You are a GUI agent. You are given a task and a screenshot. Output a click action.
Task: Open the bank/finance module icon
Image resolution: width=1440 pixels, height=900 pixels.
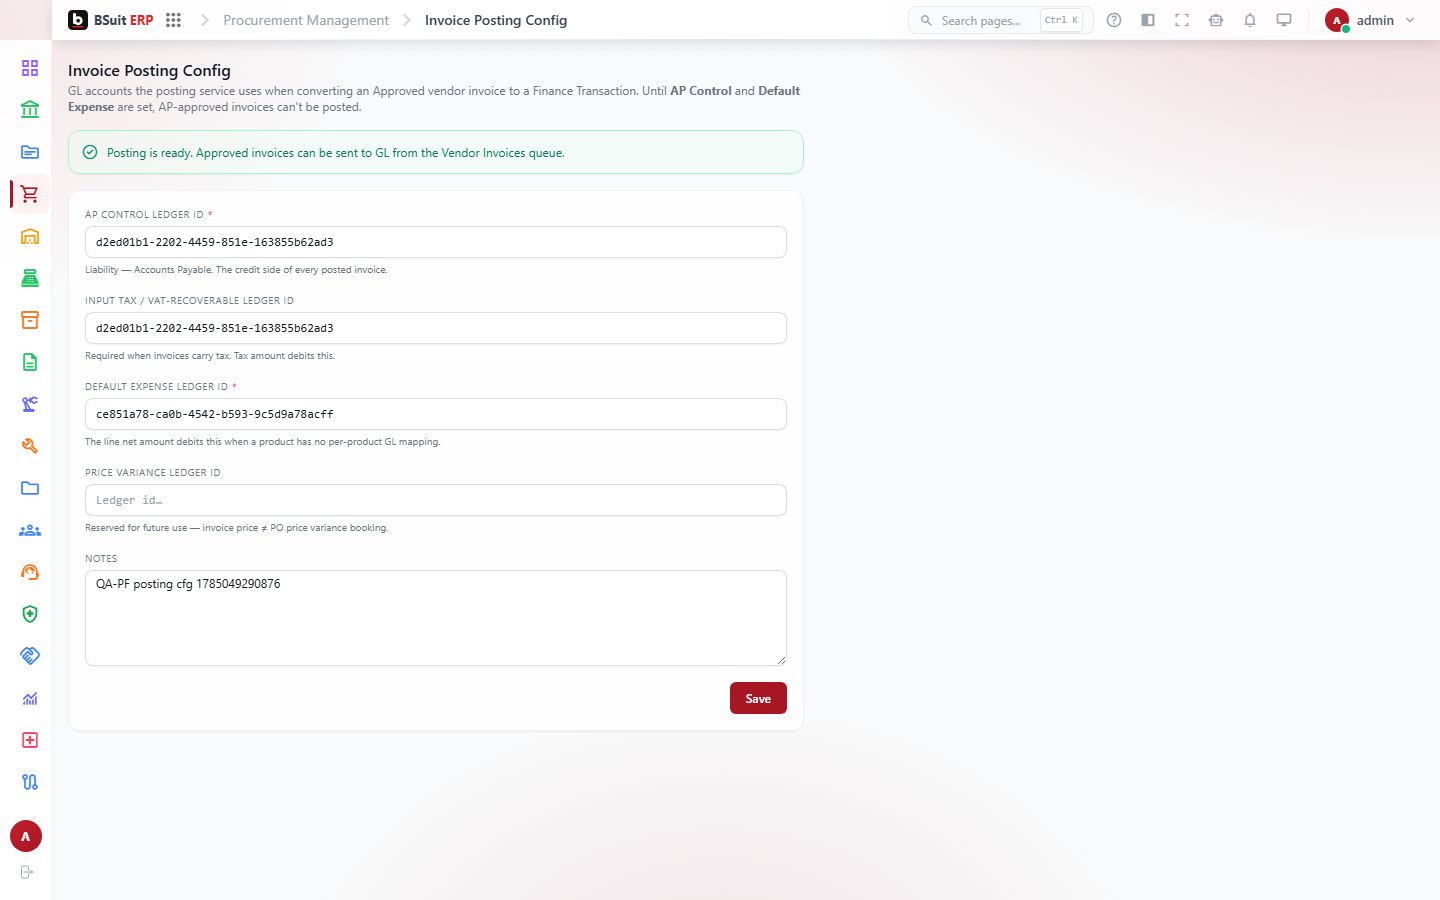click(x=30, y=110)
